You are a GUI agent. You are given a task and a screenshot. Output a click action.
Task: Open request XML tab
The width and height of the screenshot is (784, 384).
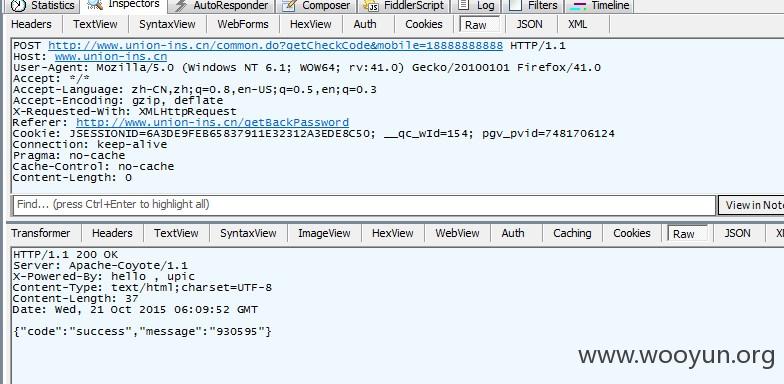(x=578, y=24)
